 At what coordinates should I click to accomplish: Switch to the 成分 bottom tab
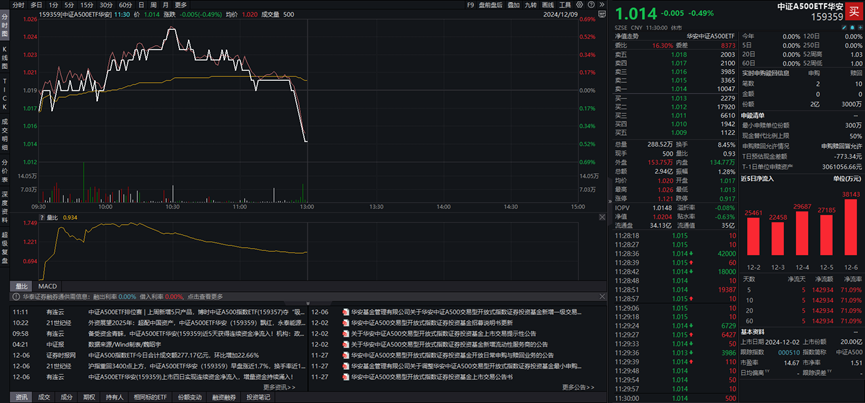pyautogui.click(x=66, y=397)
